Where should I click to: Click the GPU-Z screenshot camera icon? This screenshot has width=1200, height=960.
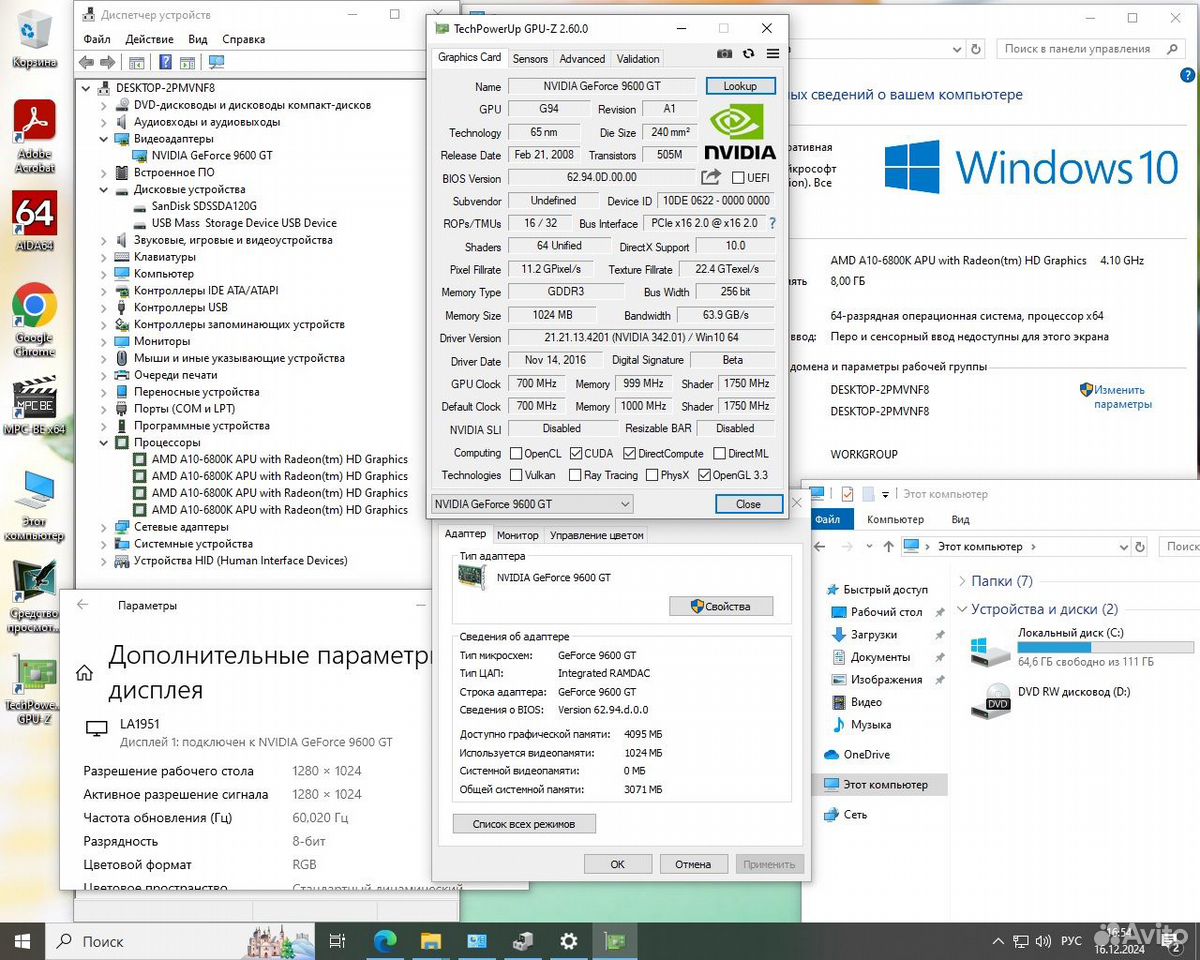[724, 54]
